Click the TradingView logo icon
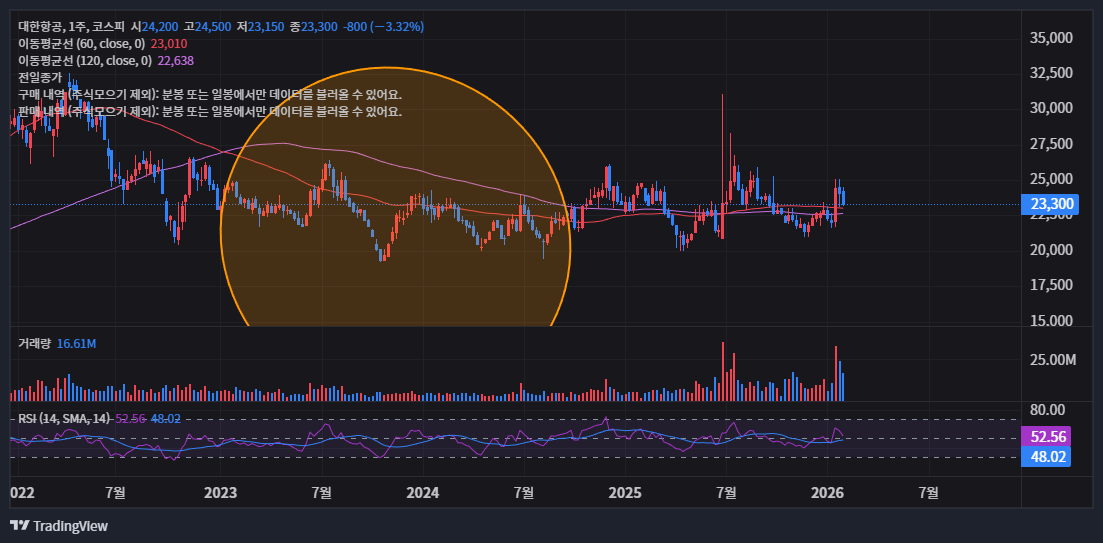This screenshot has height=543, width=1103. [x=19, y=525]
